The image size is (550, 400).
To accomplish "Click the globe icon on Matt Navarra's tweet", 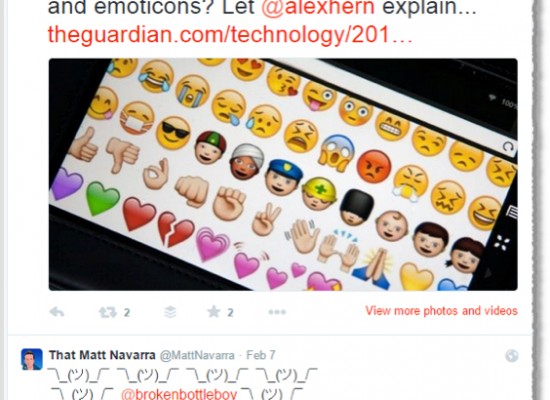I will [x=512, y=356].
